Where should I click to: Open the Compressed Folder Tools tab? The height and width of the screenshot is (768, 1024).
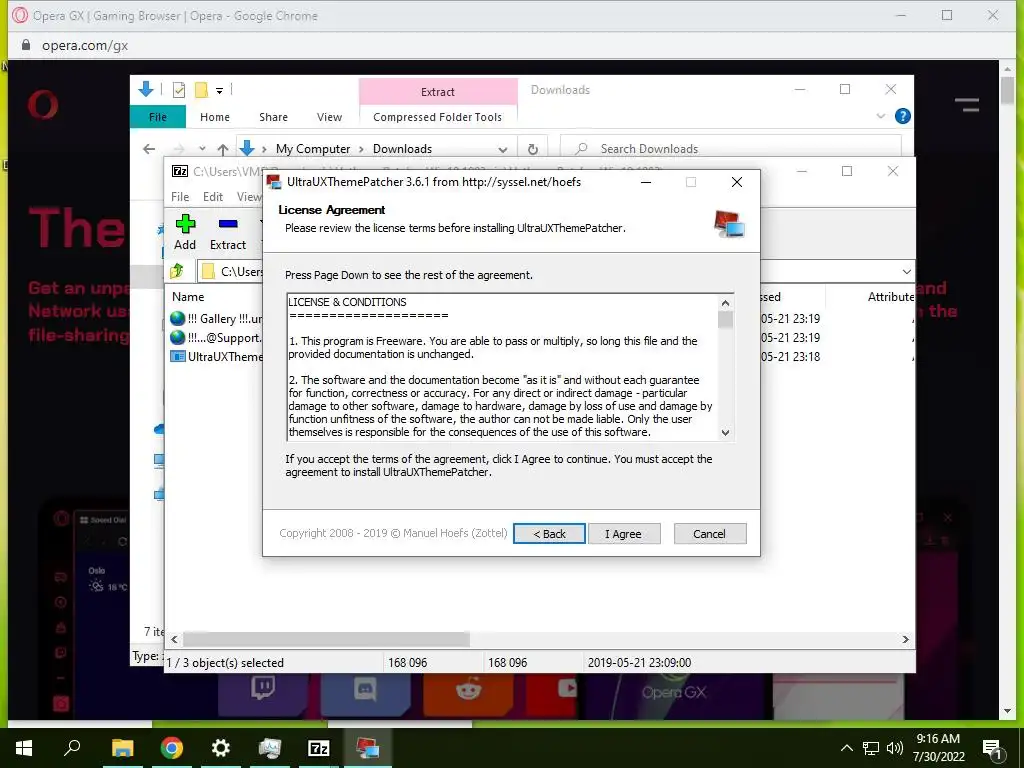pos(438,117)
